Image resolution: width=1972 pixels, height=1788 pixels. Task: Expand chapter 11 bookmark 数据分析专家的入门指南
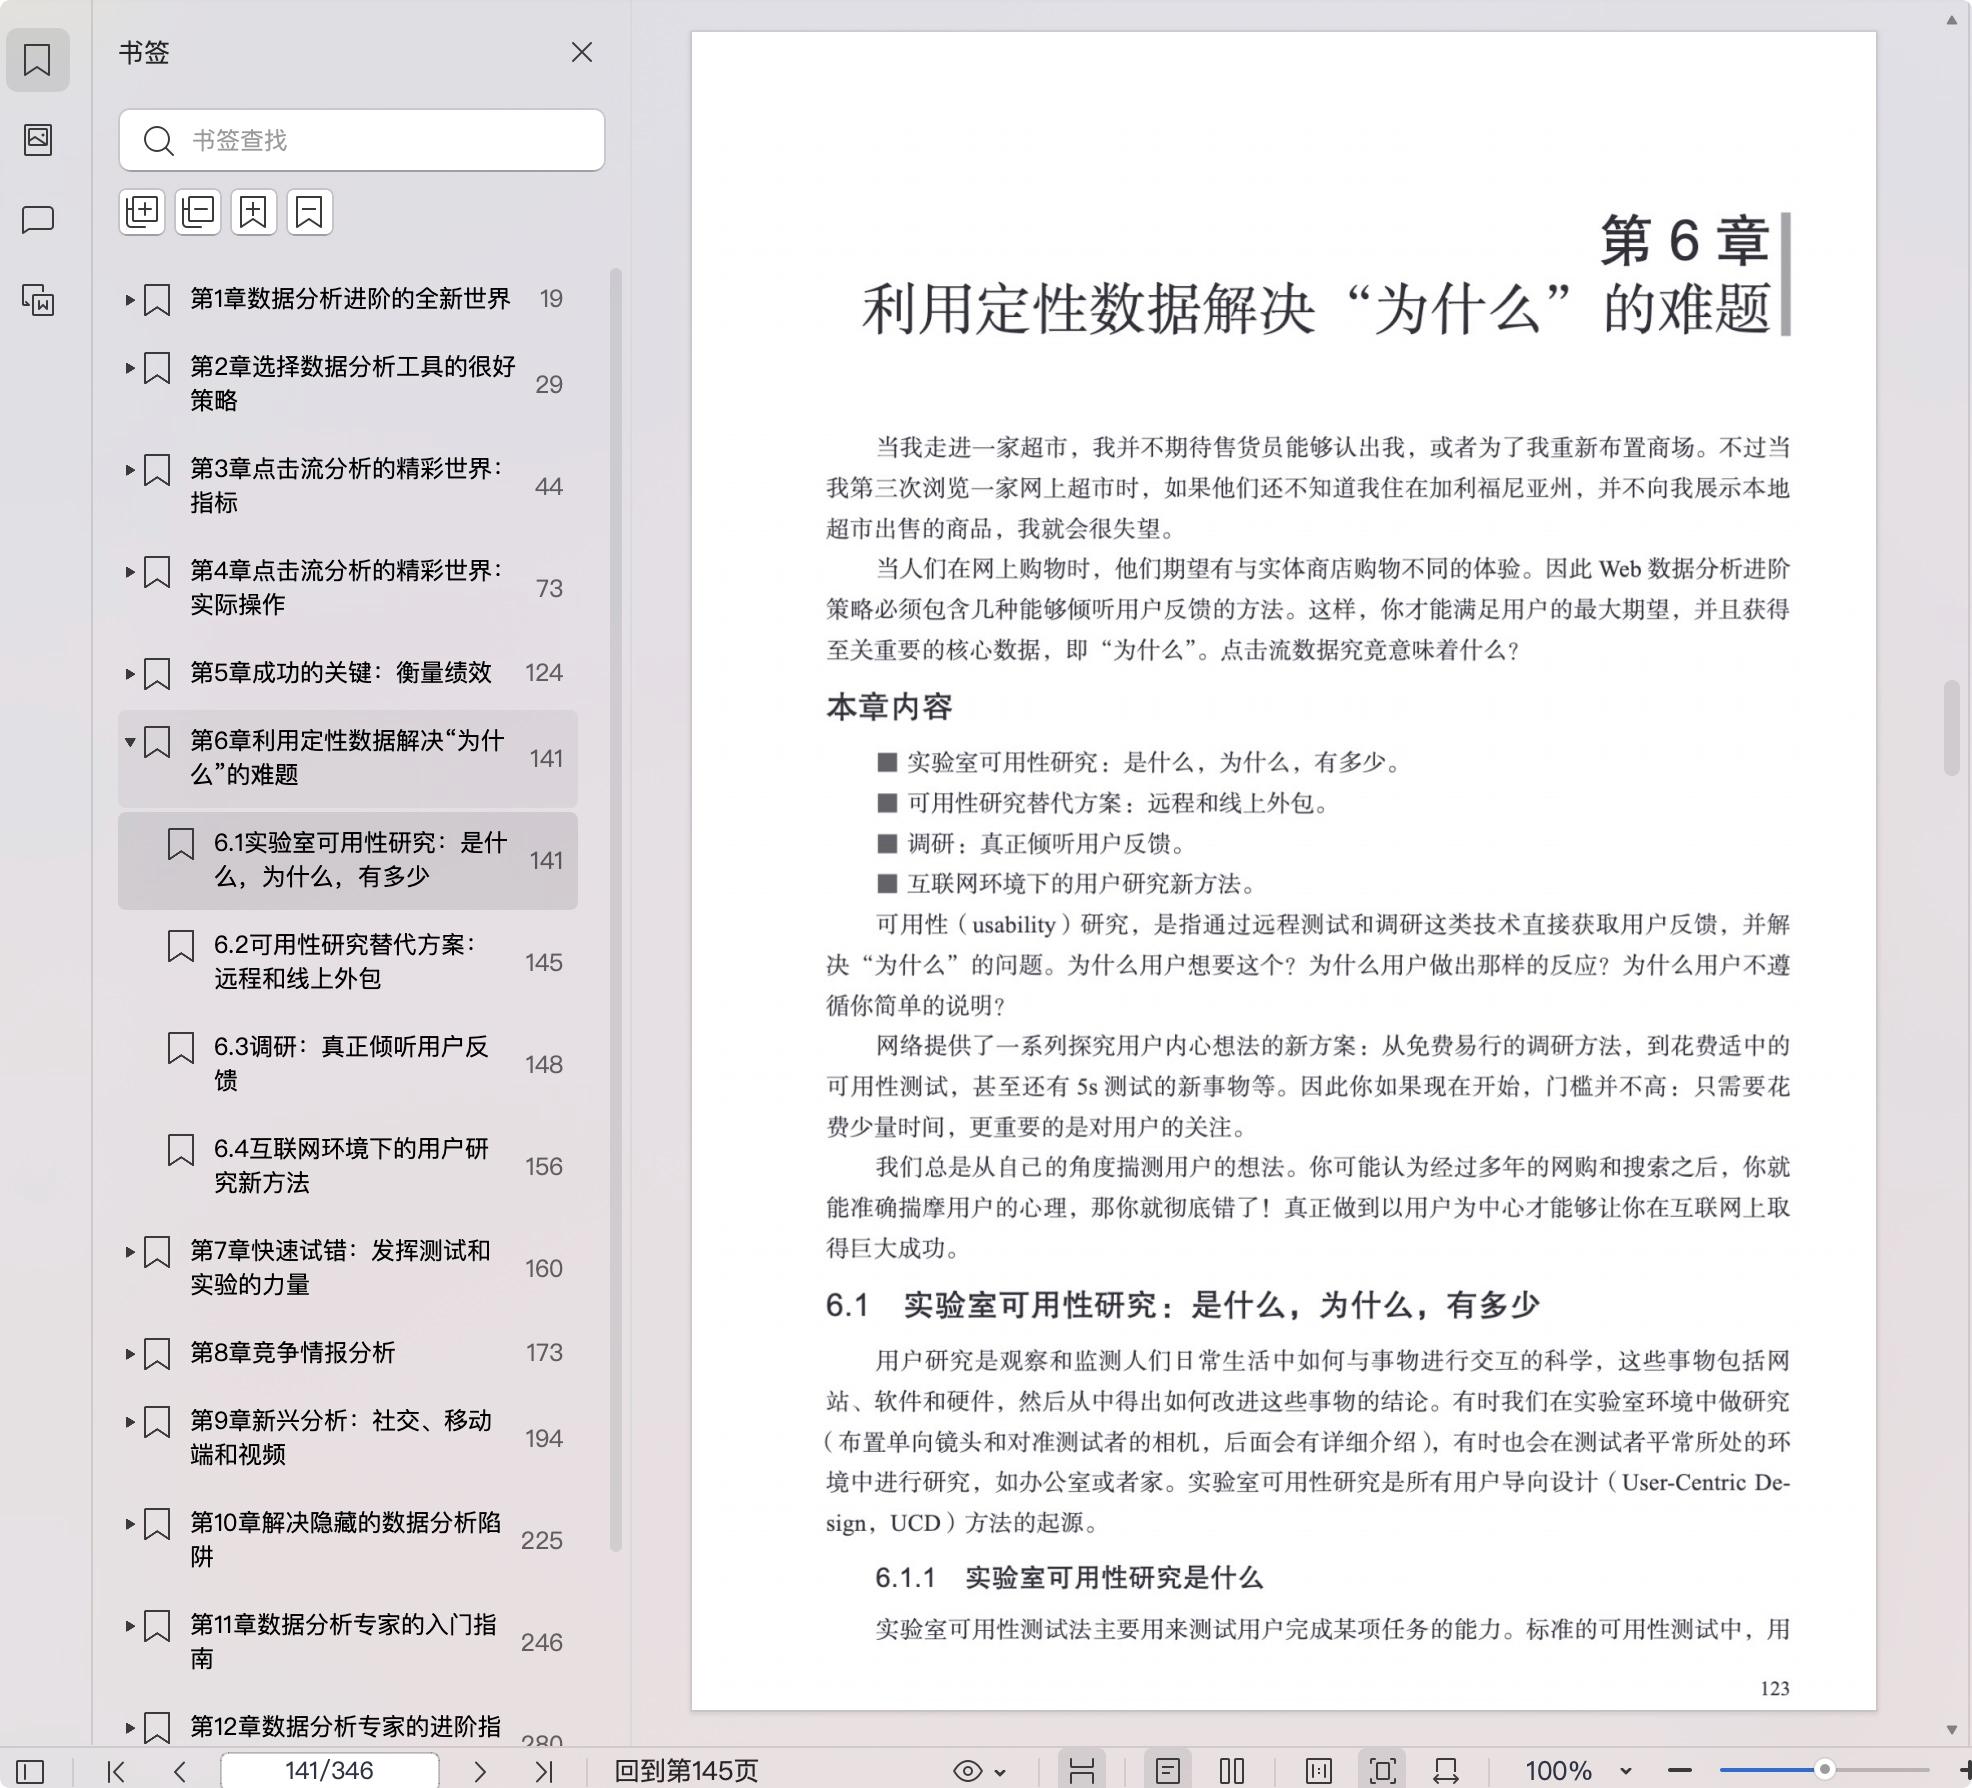[130, 1625]
